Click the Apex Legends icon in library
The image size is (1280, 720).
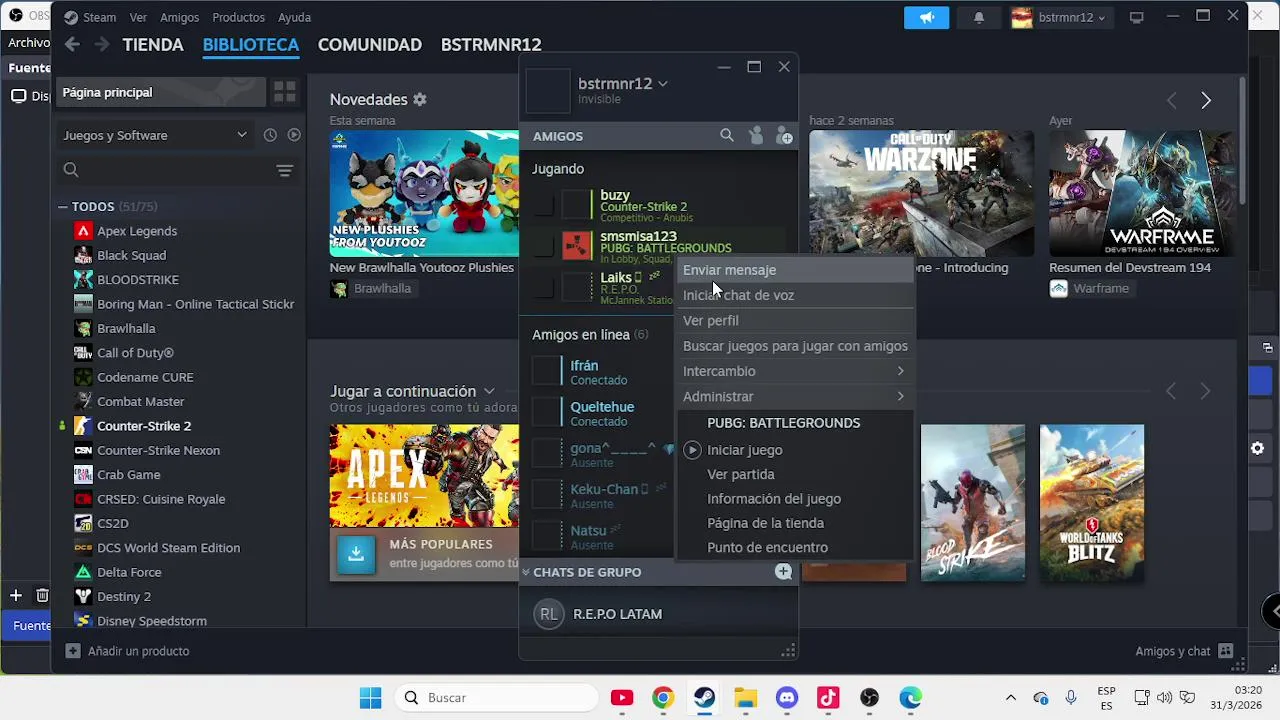(83, 231)
